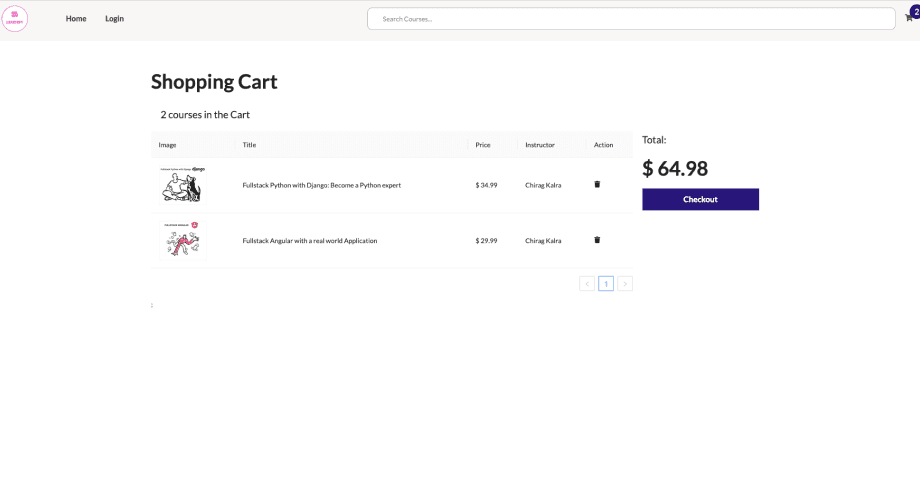
Task: Click the Shopping Cart heading
Action: [214, 82]
